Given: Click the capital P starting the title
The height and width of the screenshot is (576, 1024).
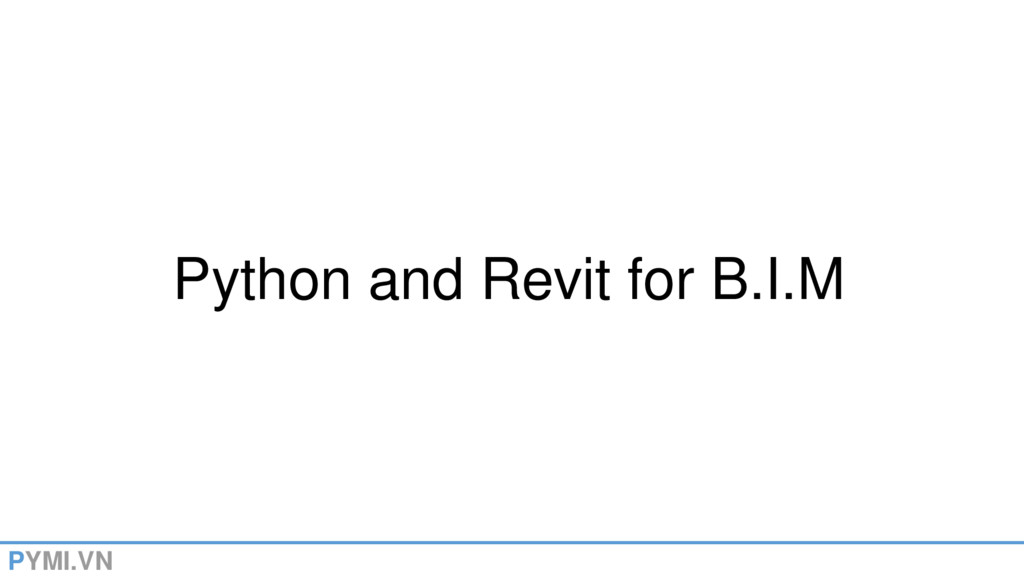Looking at the screenshot, I should pyautogui.click(x=191, y=280).
